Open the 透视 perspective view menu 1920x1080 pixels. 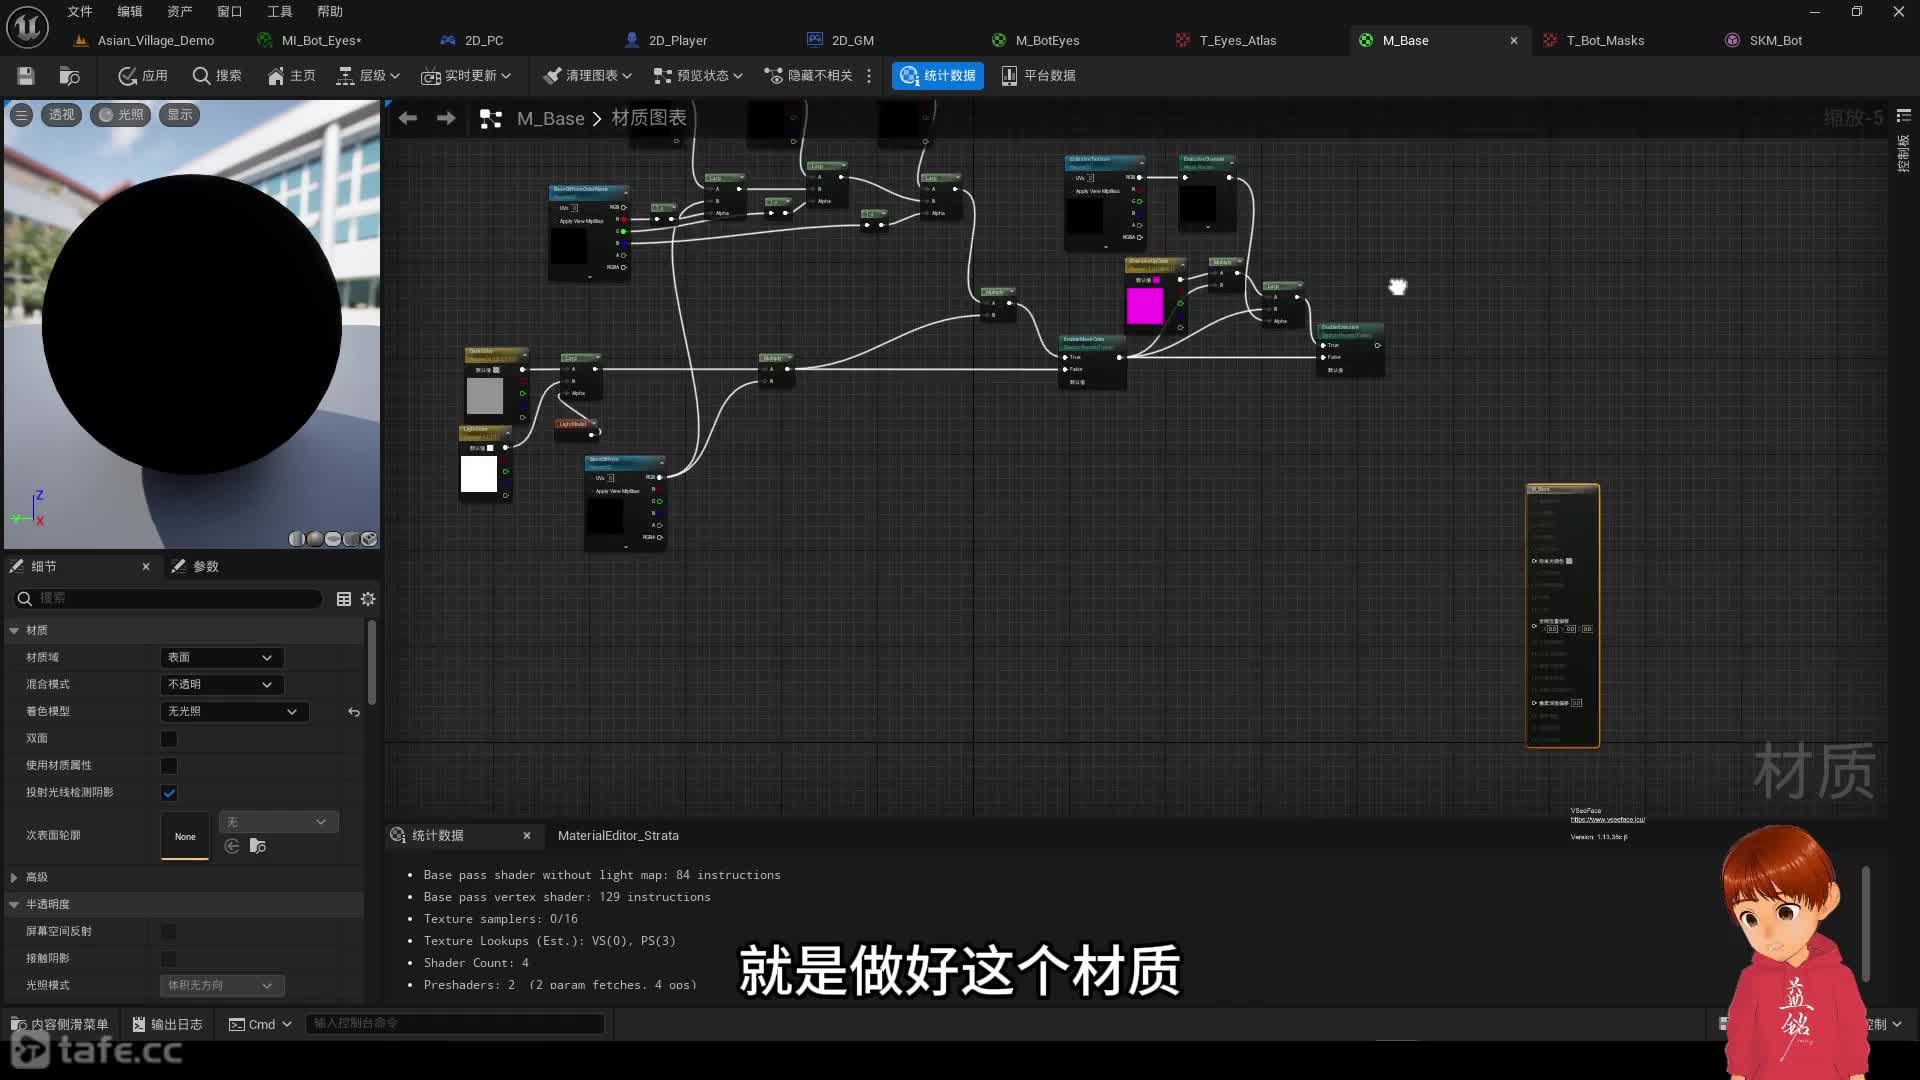[x=62, y=115]
